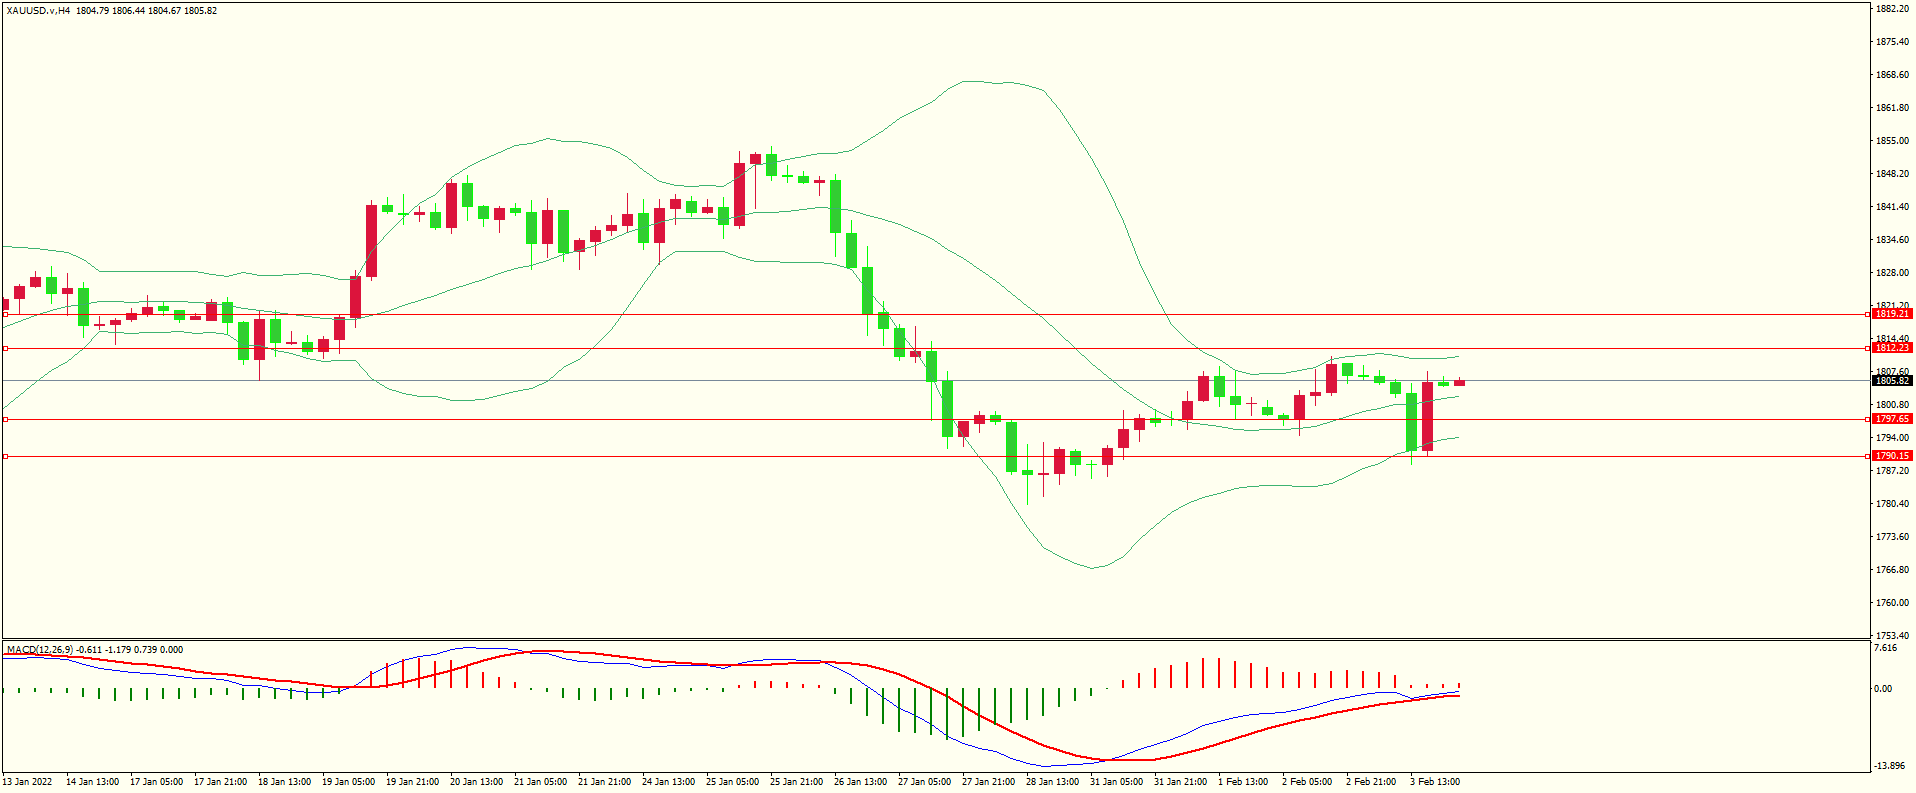Click the 1800.80 price scale label

tap(1892, 405)
